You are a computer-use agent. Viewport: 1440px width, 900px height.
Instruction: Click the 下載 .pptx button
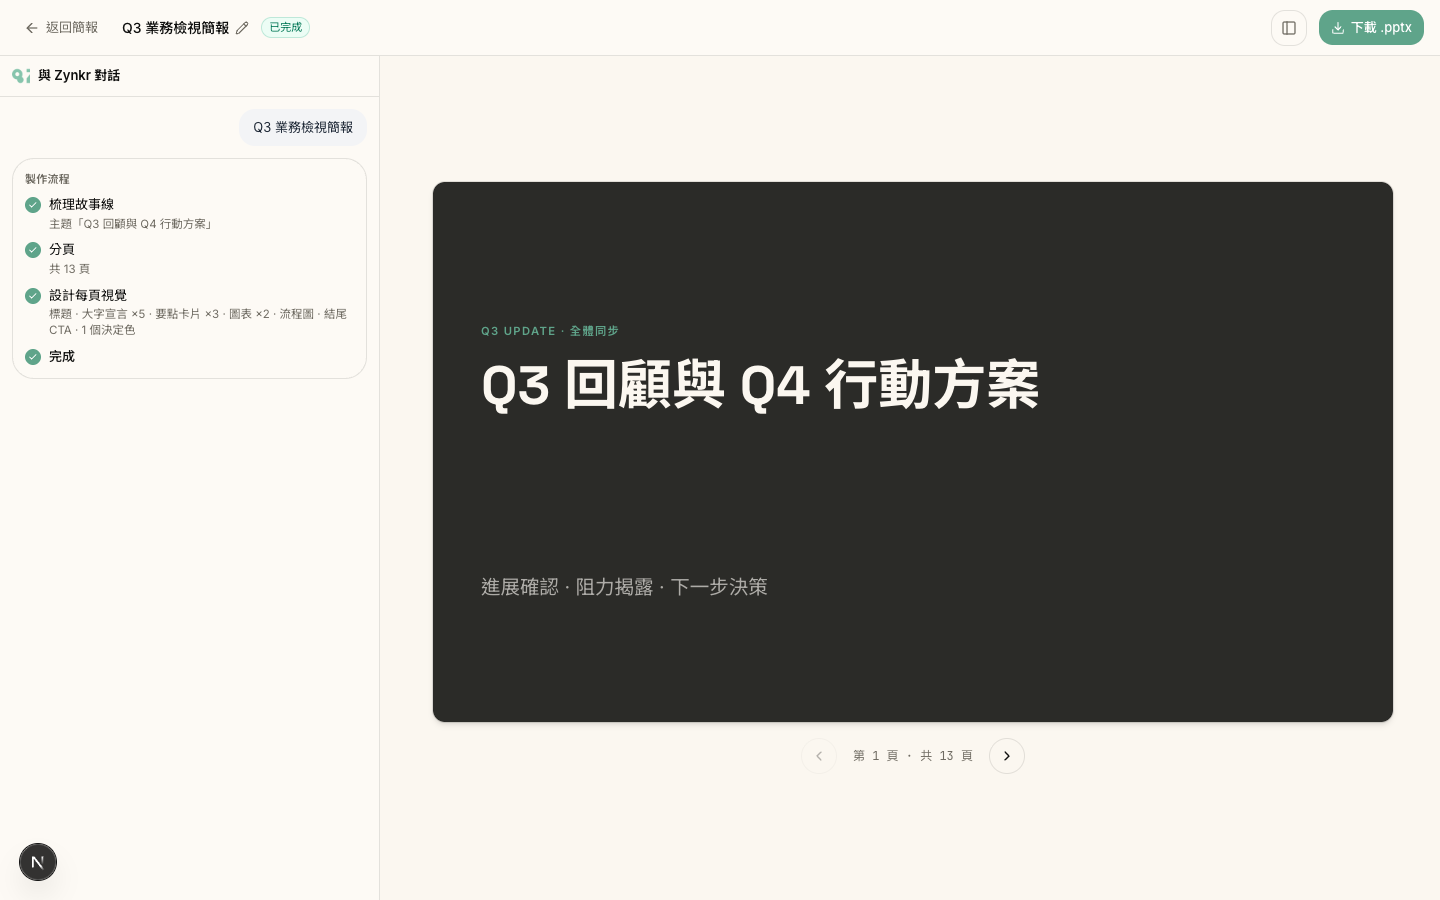tap(1371, 28)
